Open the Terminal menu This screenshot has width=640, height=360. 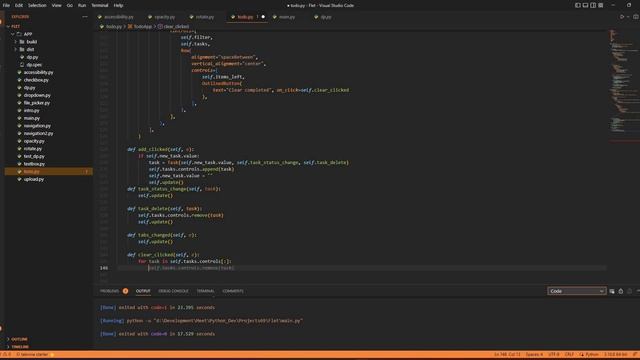coord(100,5)
